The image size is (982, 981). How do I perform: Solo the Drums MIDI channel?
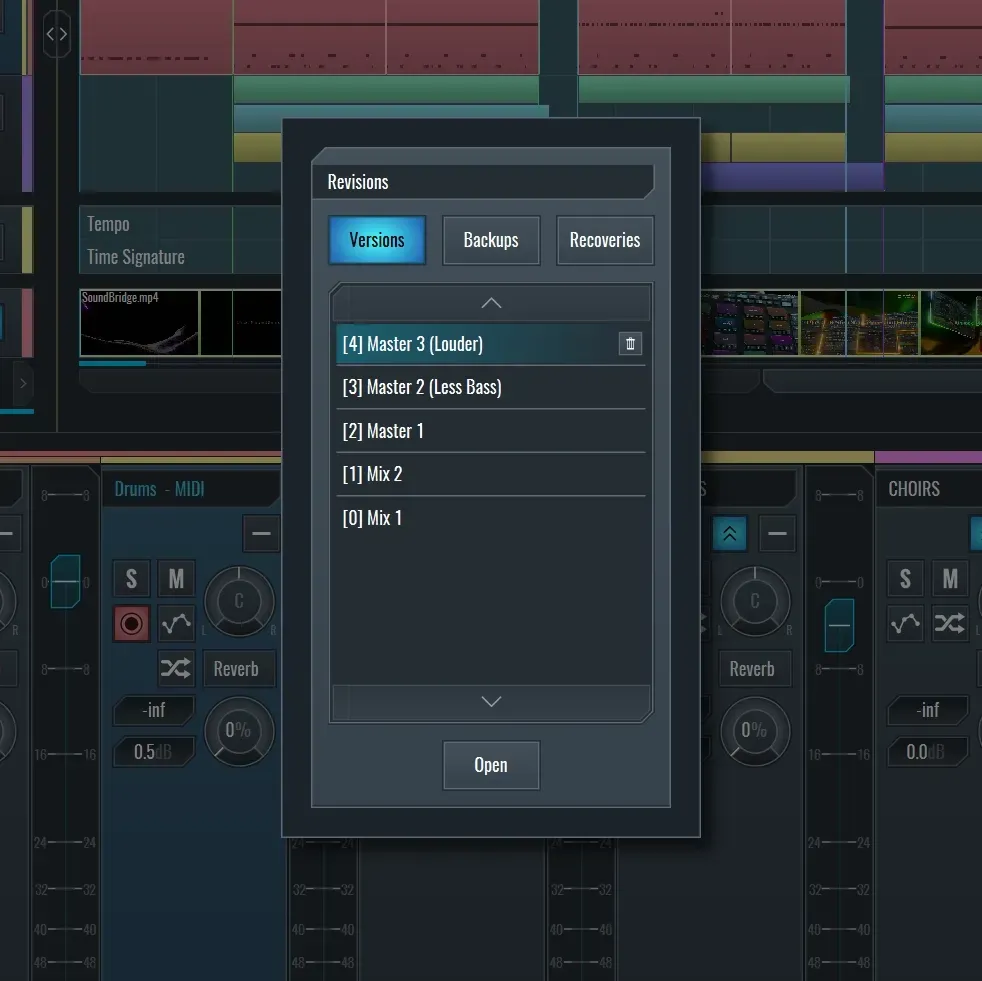point(131,579)
